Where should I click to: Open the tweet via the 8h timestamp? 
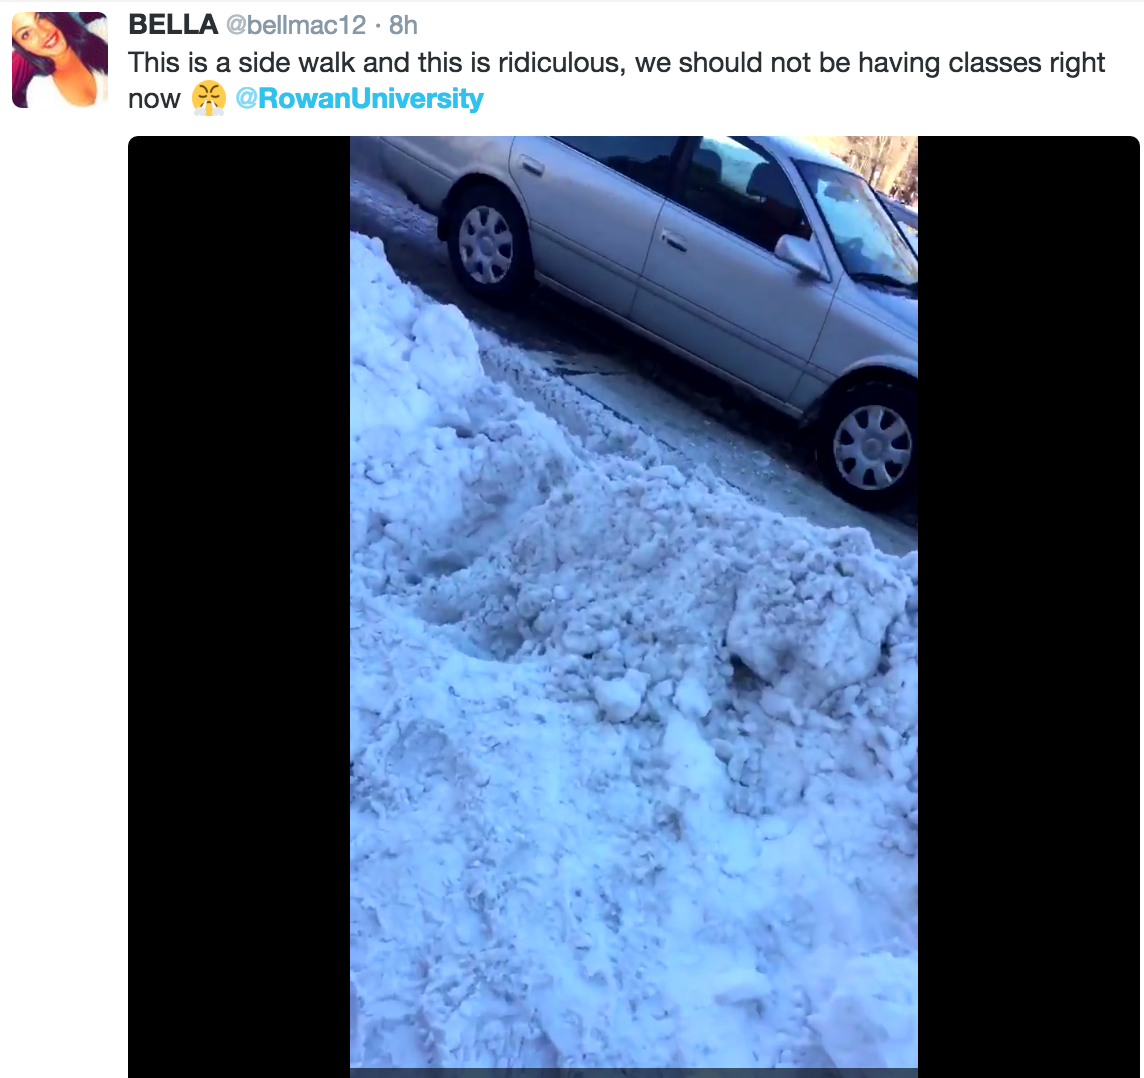pyautogui.click(x=403, y=26)
